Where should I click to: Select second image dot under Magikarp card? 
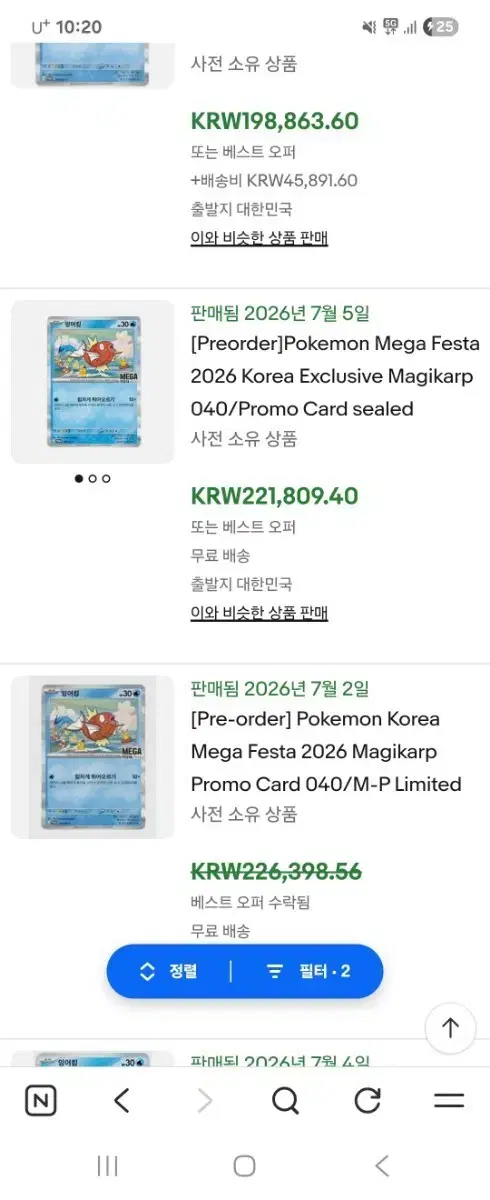[92, 479]
